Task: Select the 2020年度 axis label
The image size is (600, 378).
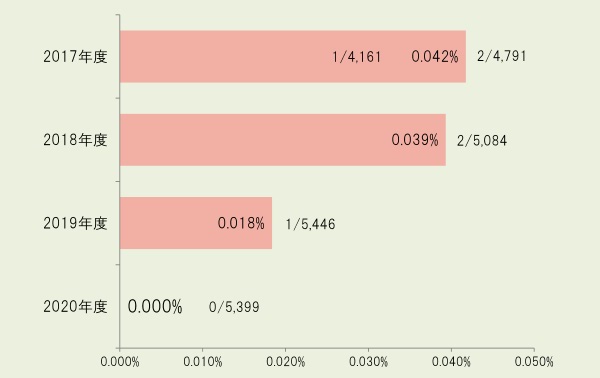Action: pos(75,306)
